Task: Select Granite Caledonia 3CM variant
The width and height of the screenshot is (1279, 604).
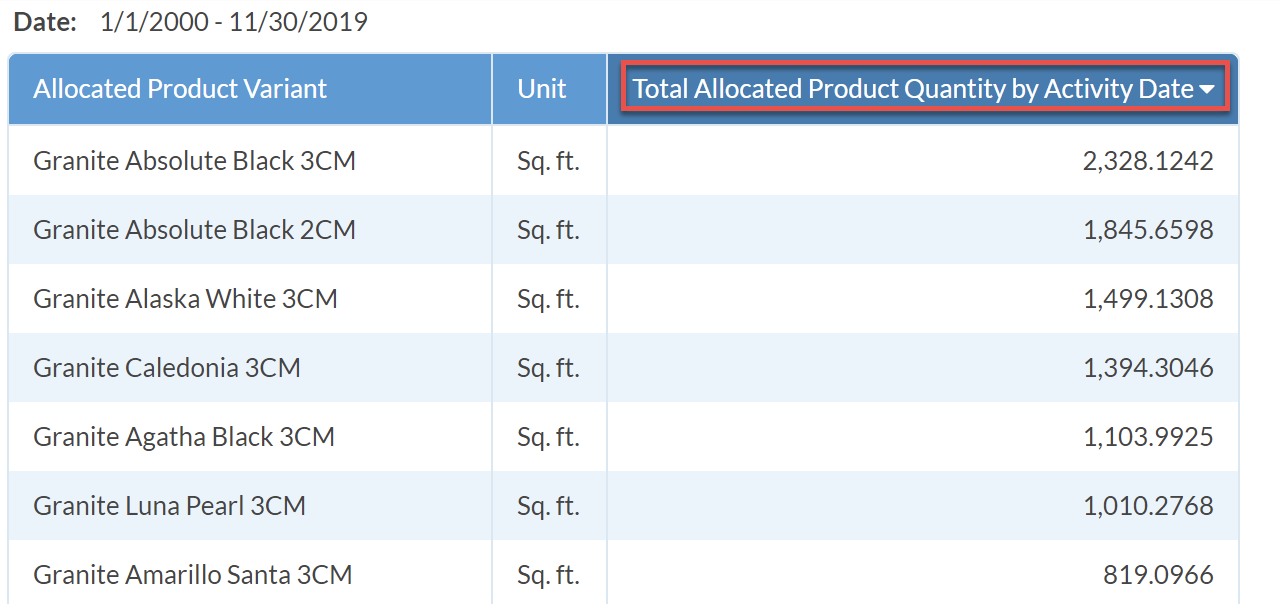Action: point(167,367)
